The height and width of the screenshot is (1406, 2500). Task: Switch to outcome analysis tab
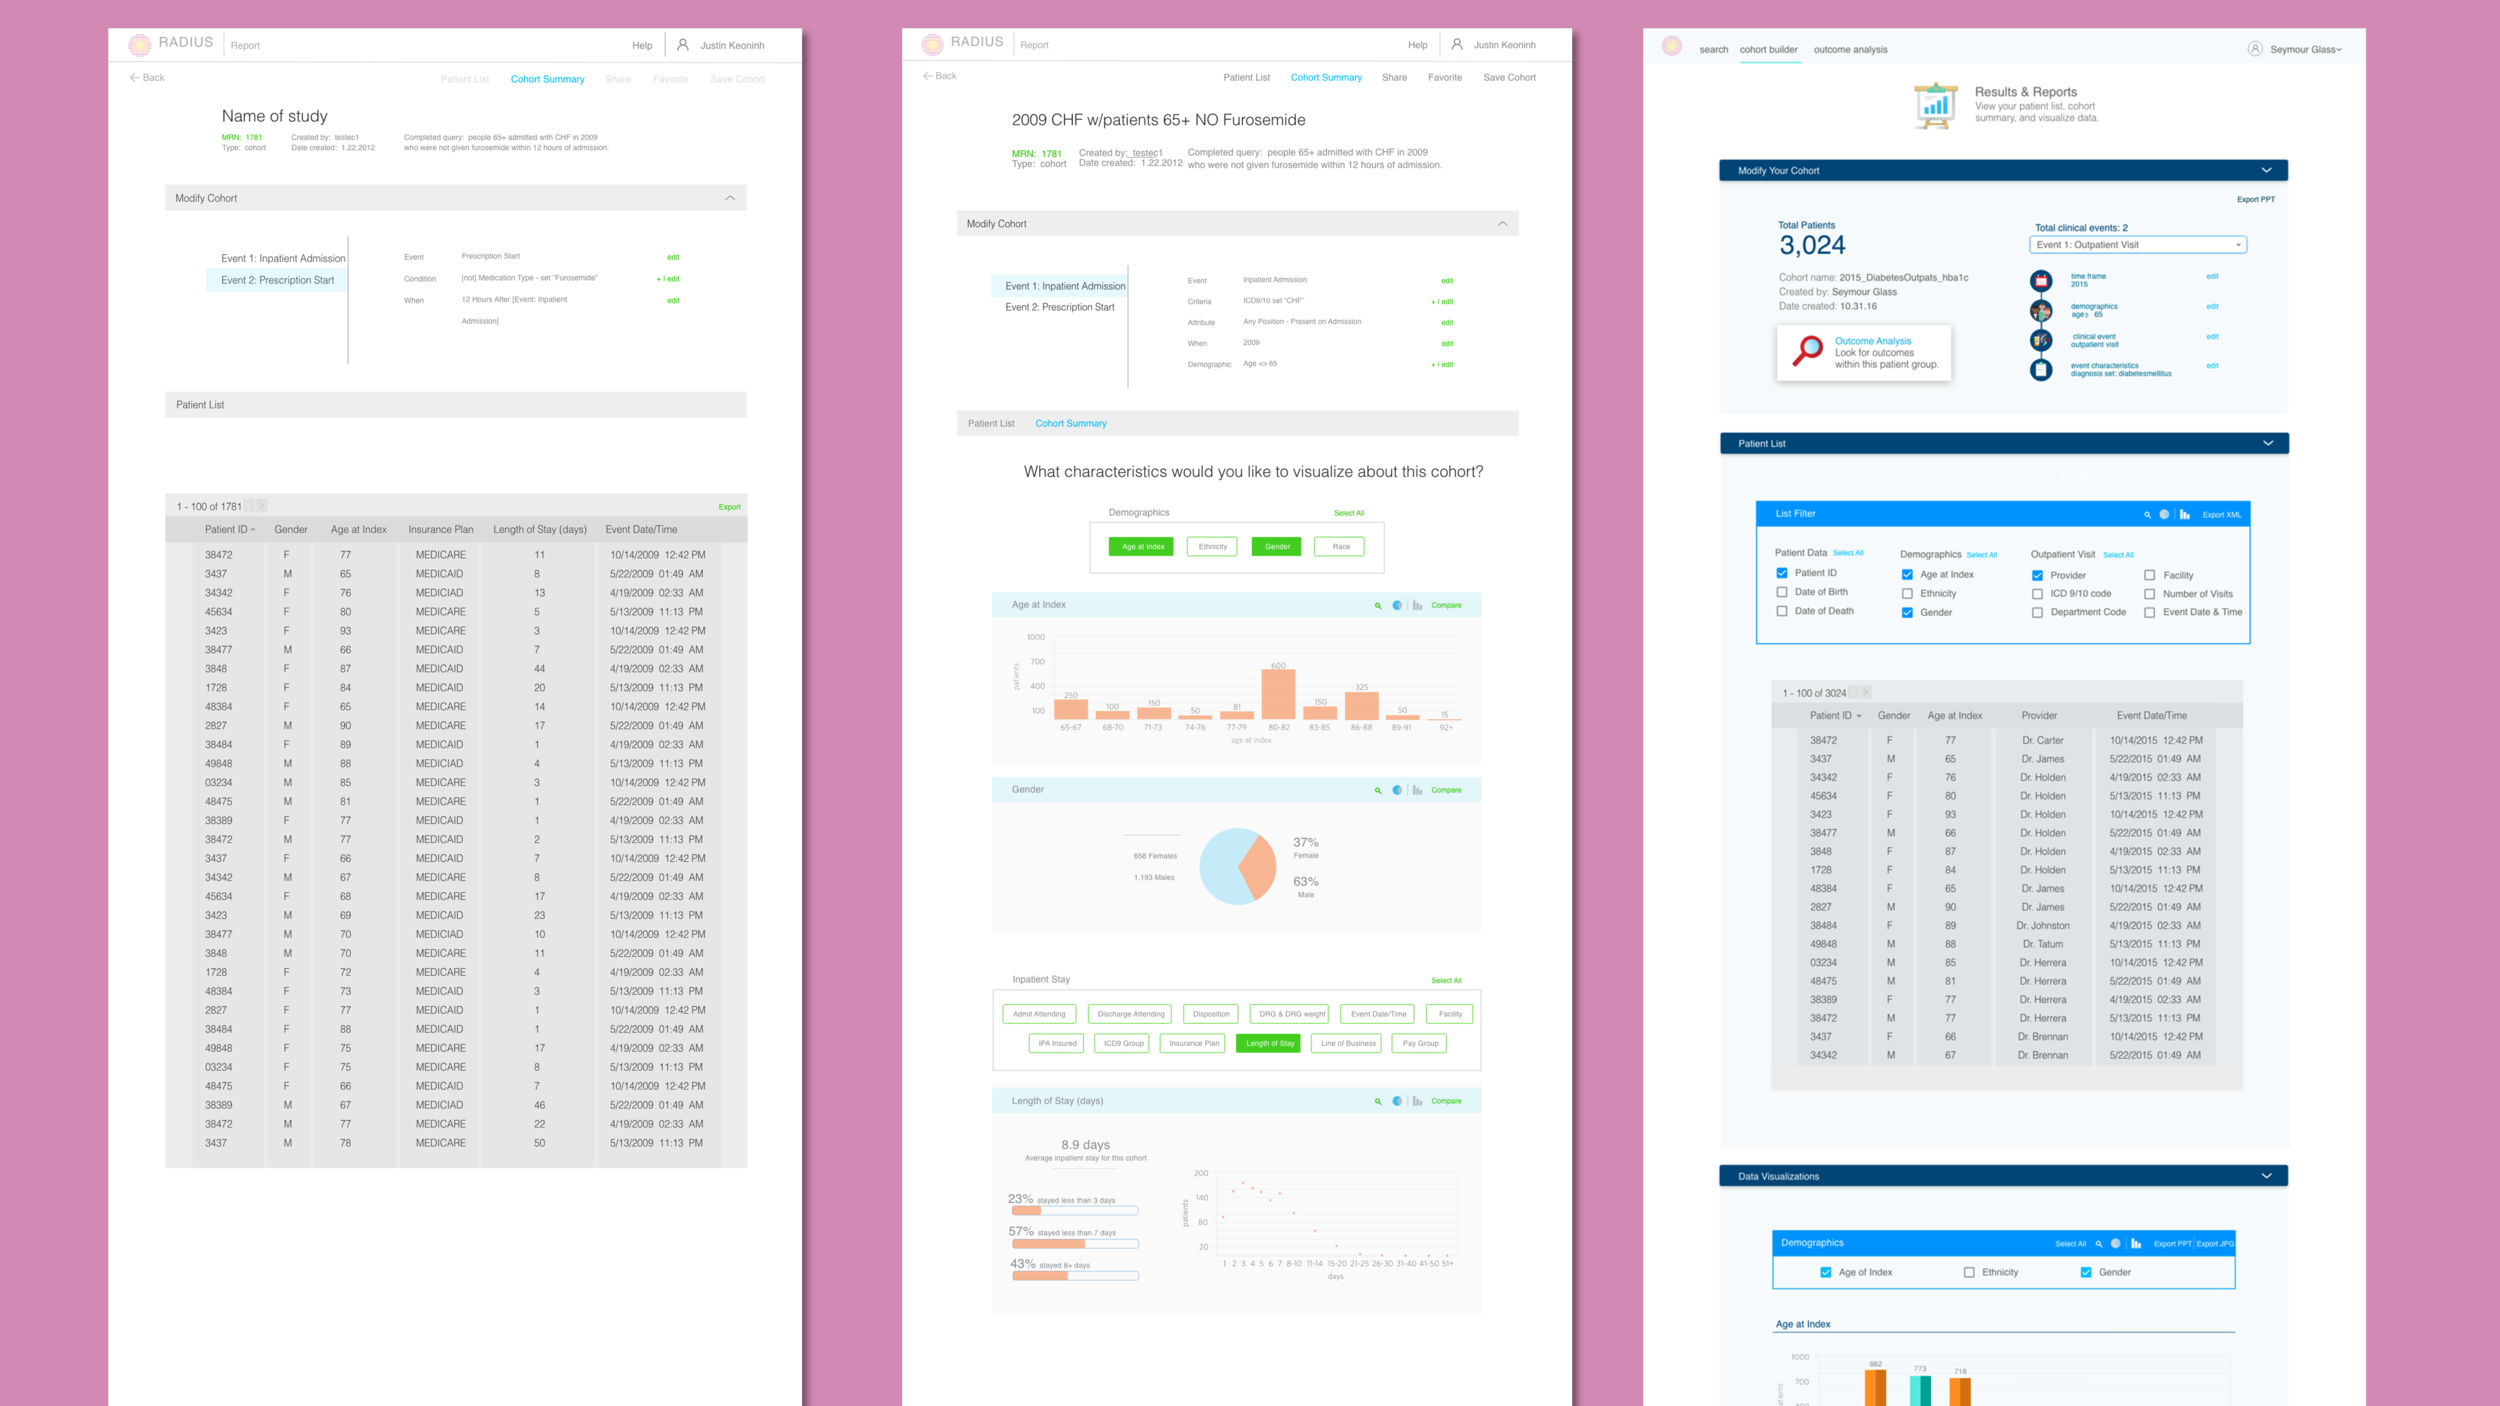click(x=1850, y=50)
